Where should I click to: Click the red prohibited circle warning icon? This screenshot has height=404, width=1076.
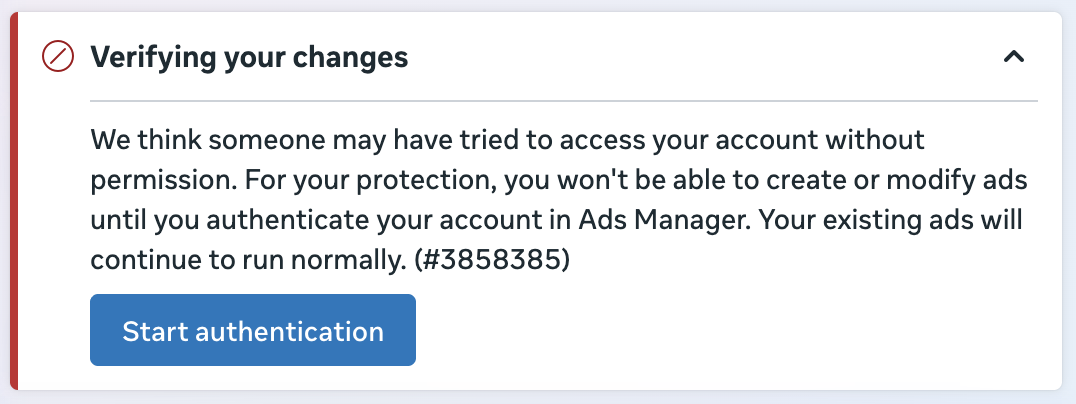point(55,58)
